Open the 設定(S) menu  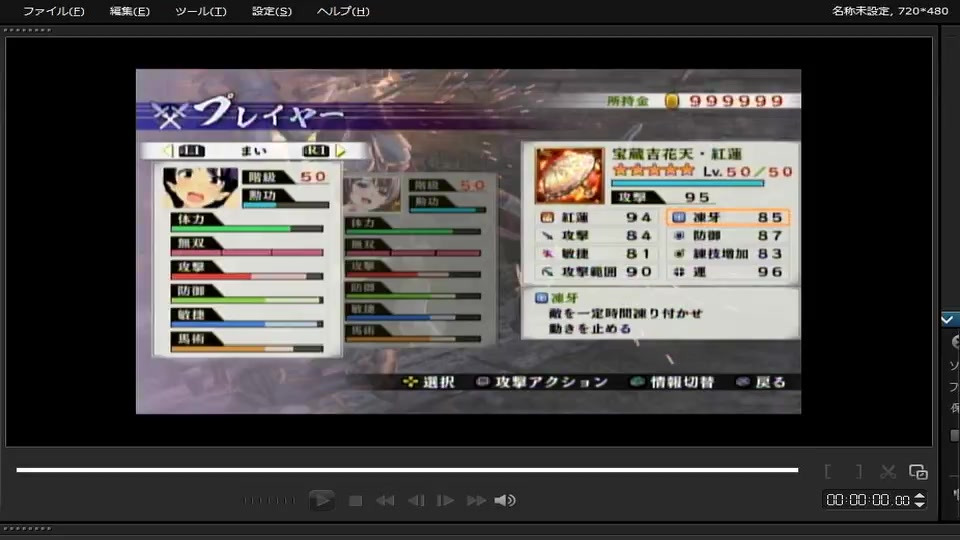point(272,11)
